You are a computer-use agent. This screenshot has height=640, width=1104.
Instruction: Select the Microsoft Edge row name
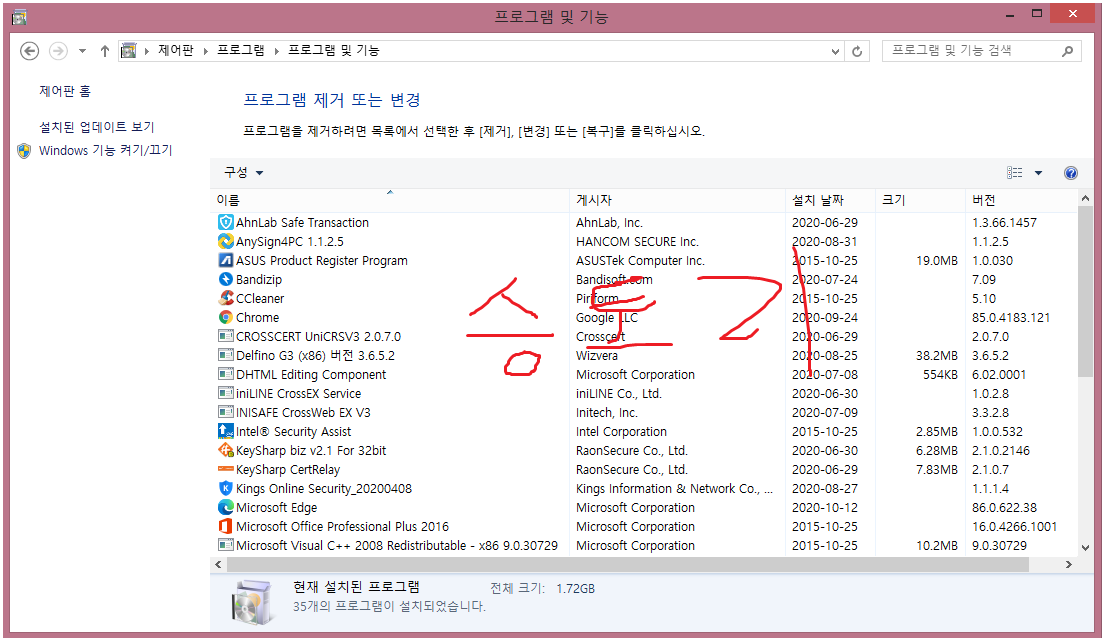pos(276,508)
